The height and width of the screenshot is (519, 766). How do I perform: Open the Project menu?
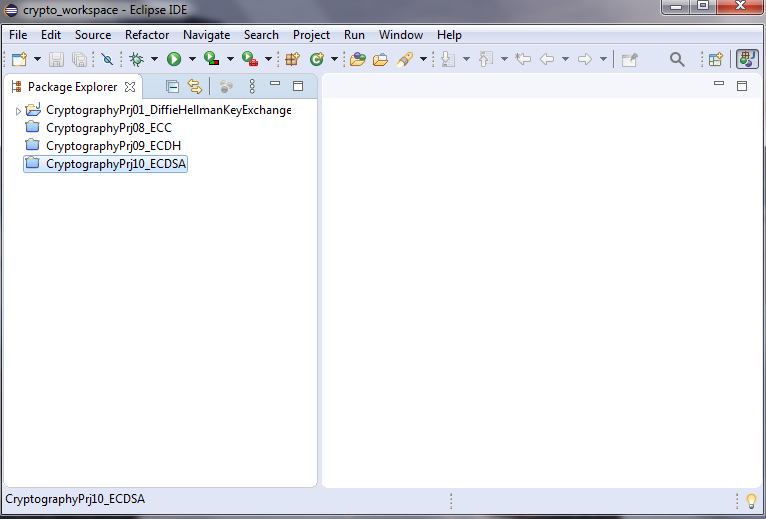click(311, 35)
